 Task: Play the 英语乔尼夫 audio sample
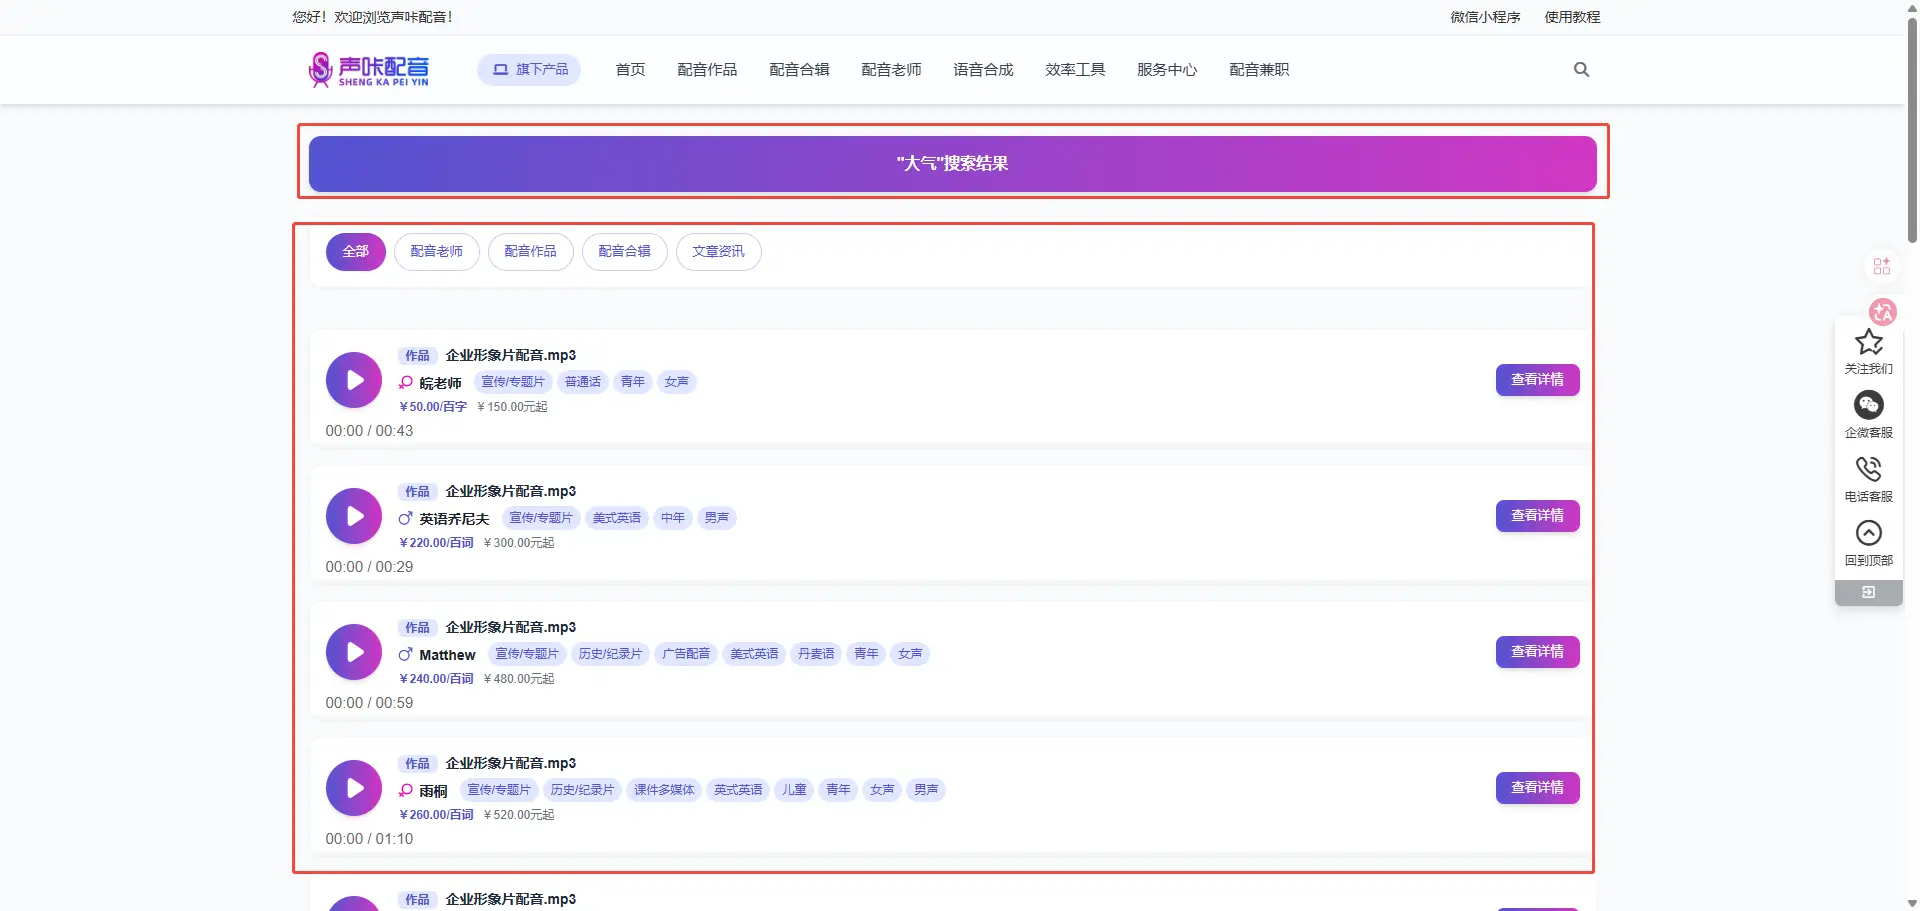pos(354,516)
